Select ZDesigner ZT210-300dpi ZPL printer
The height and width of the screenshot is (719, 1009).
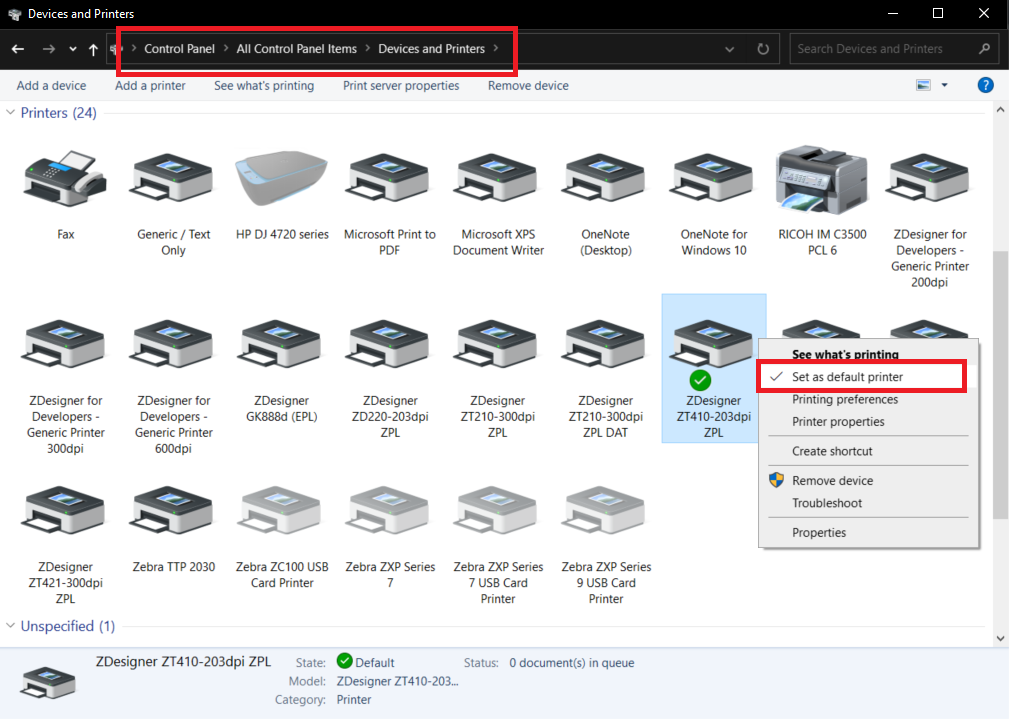pyautogui.click(x=497, y=346)
